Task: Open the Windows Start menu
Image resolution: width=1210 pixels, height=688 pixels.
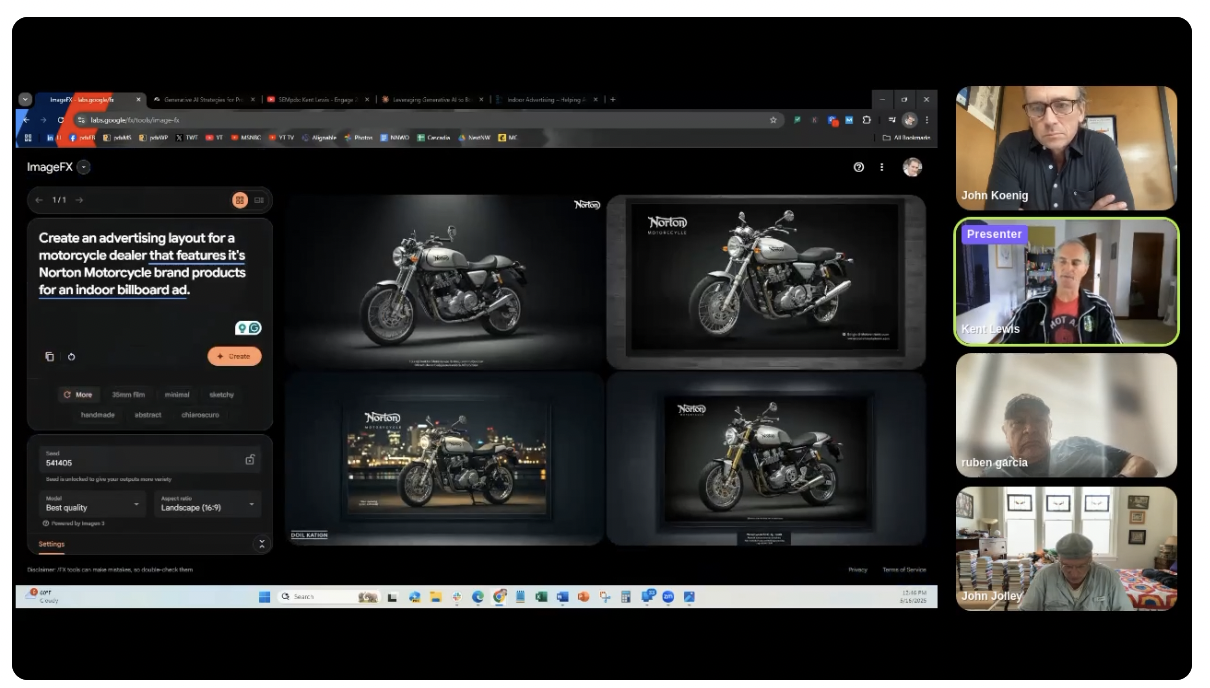Action: point(264,597)
